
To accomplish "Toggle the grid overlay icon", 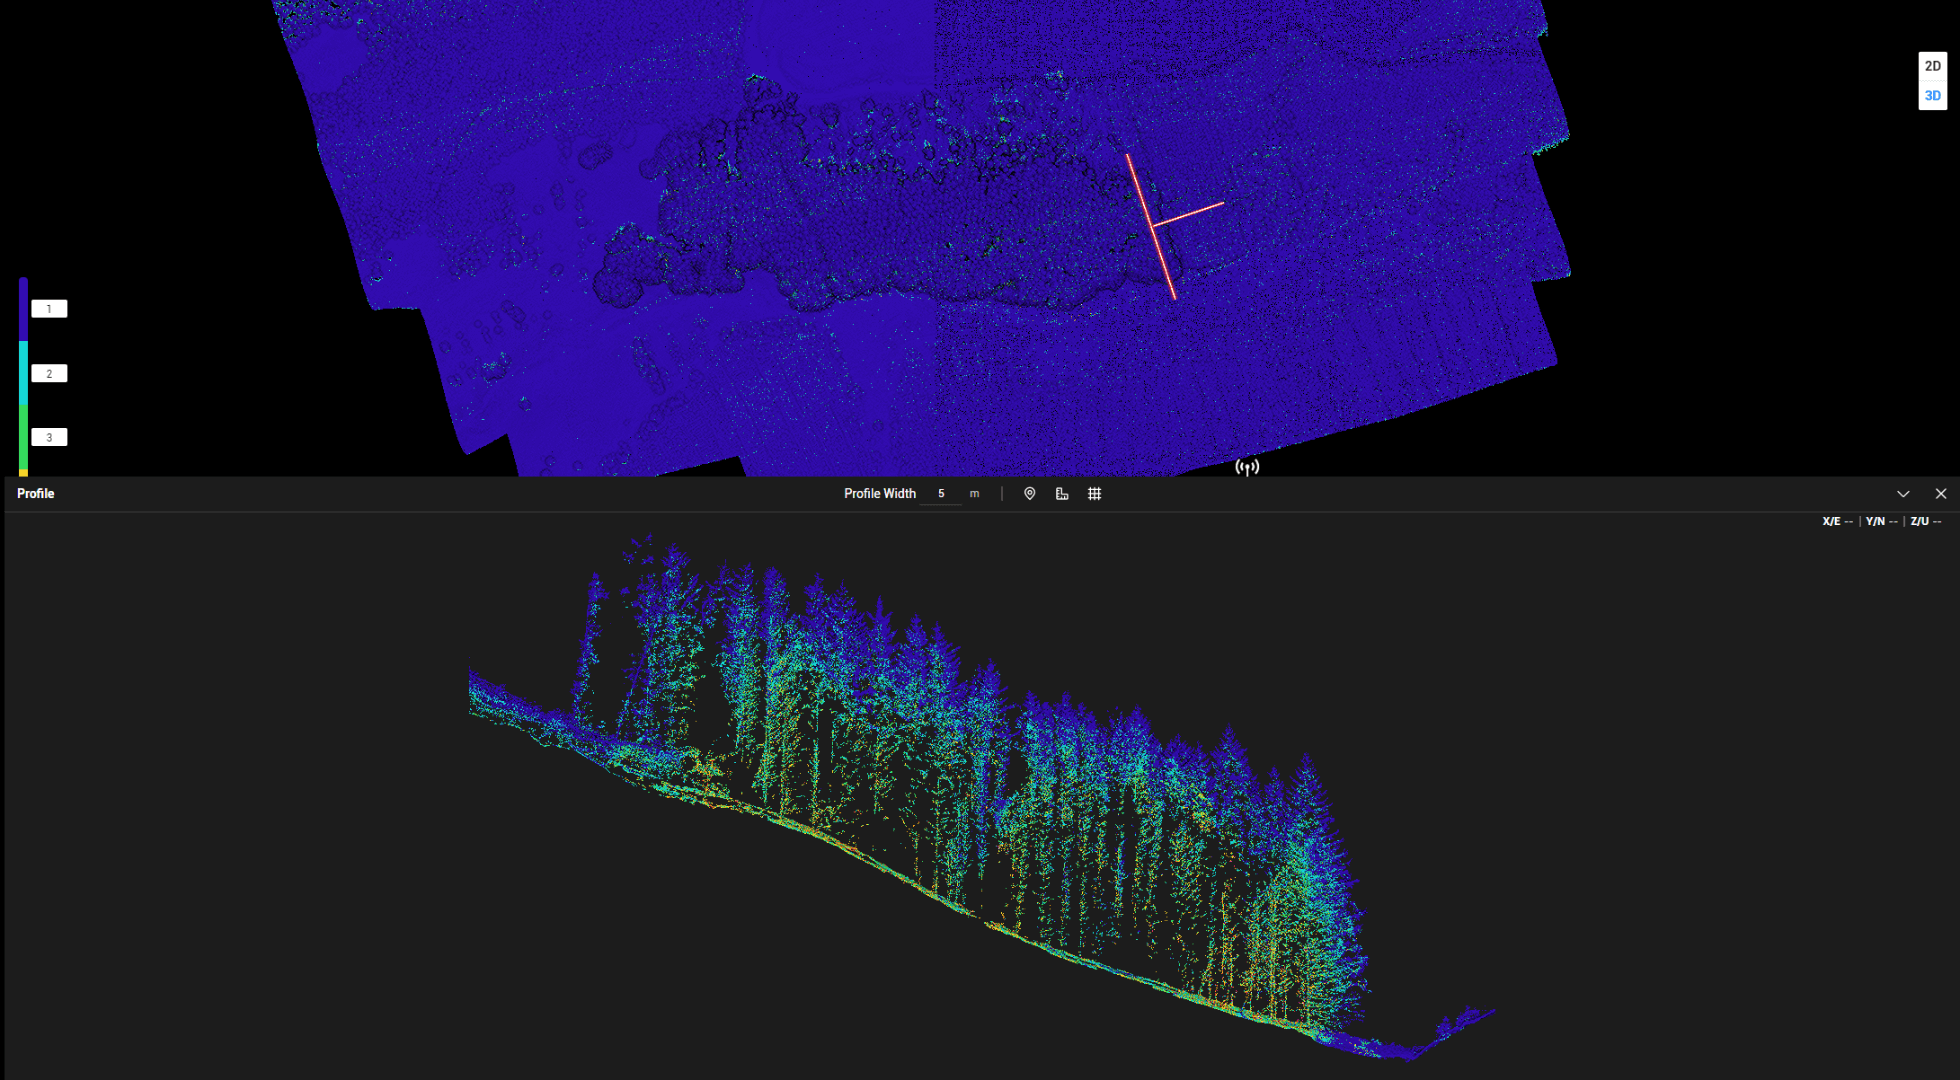I will [1095, 493].
